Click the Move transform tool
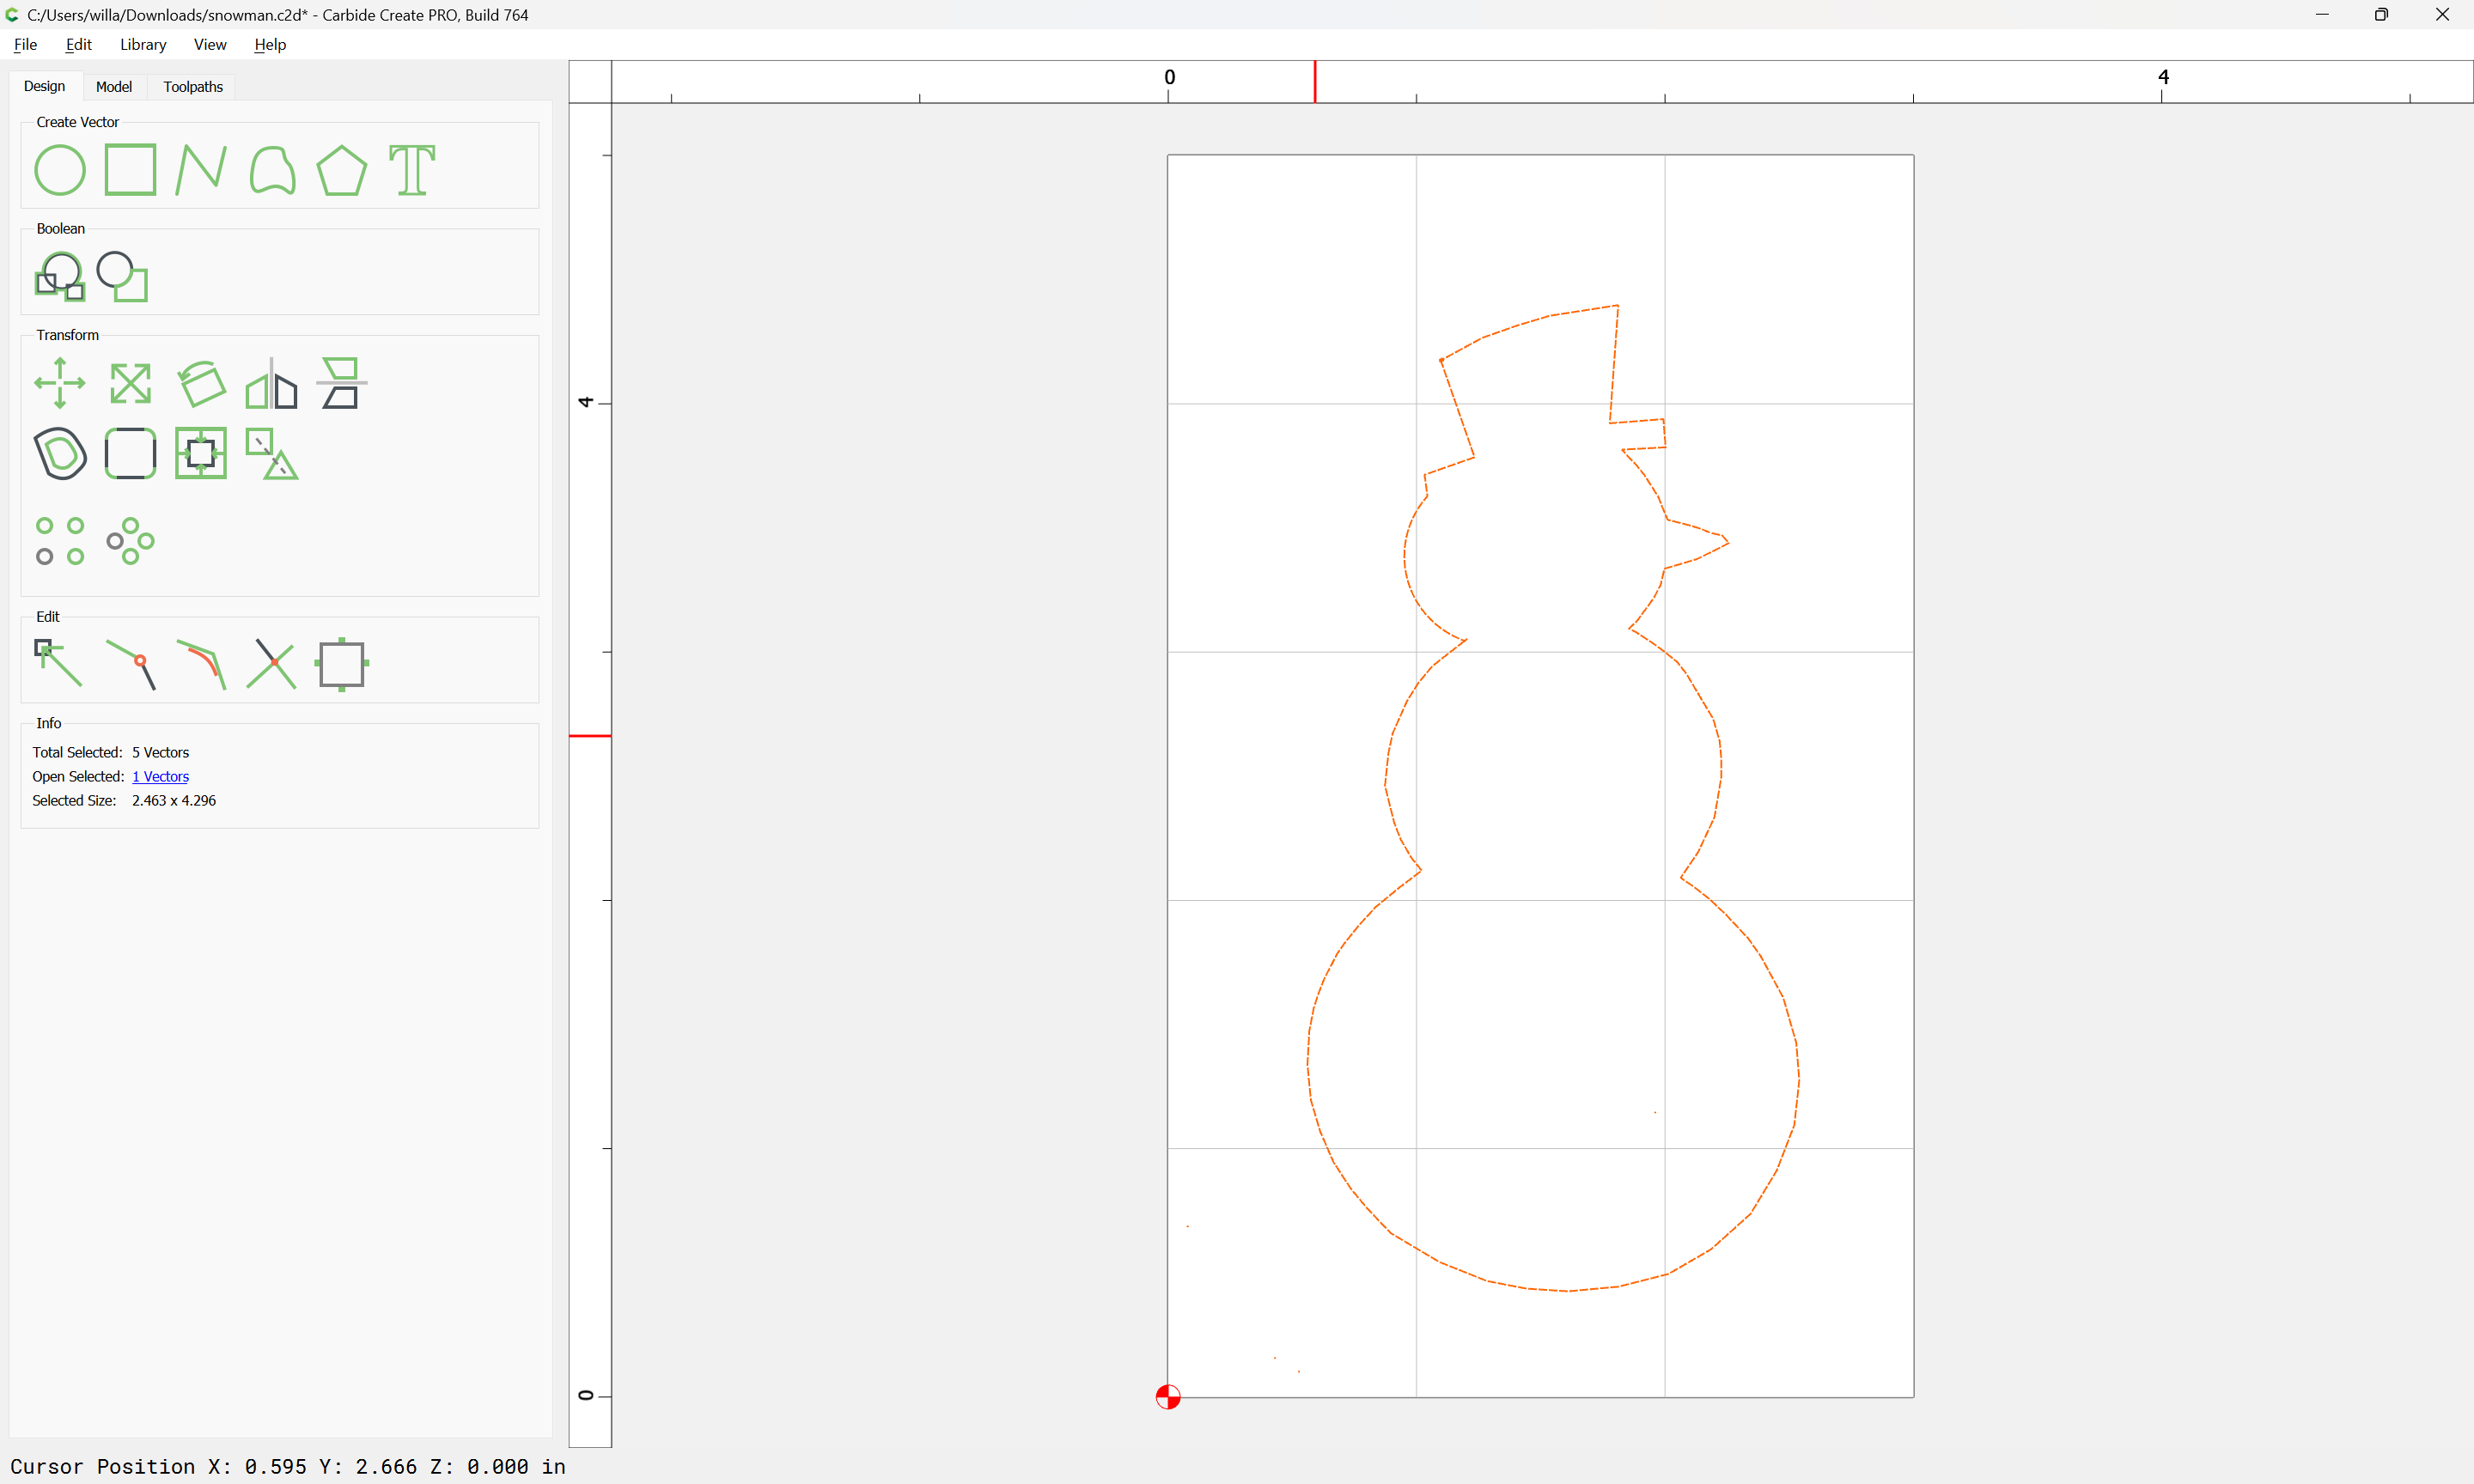The width and height of the screenshot is (2474, 1484). 60,383
